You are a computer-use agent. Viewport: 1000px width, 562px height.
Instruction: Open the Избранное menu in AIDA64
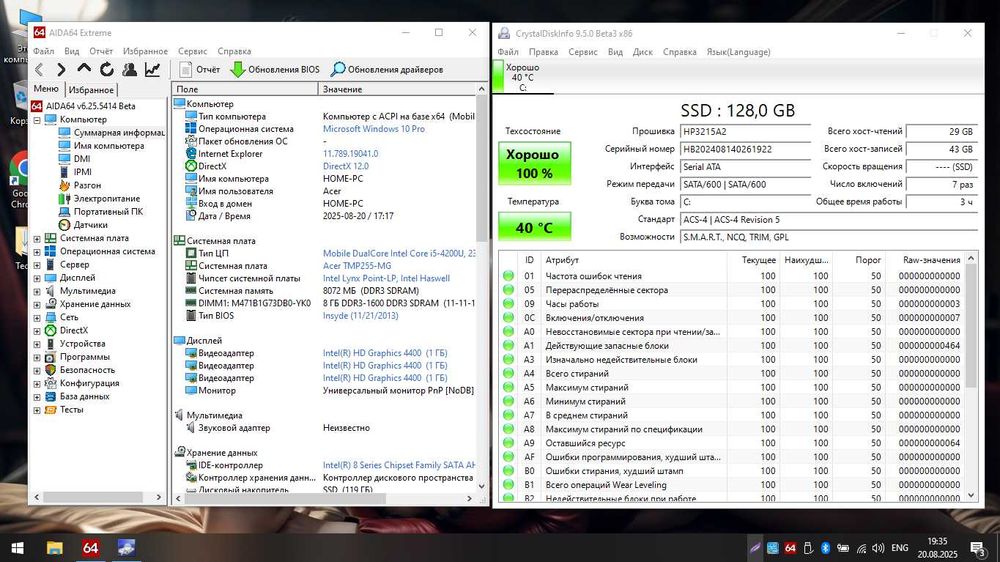(145, 51)
